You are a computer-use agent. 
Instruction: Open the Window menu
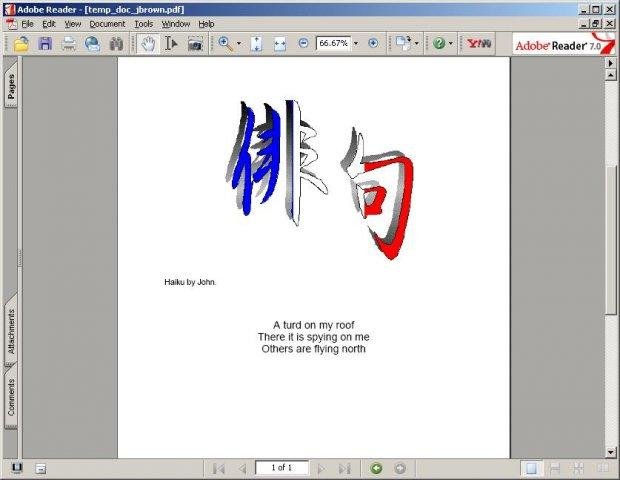pos(176,24)
